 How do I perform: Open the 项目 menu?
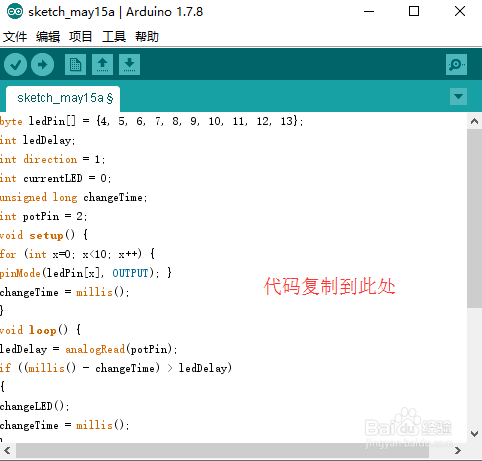coord(81,37)
